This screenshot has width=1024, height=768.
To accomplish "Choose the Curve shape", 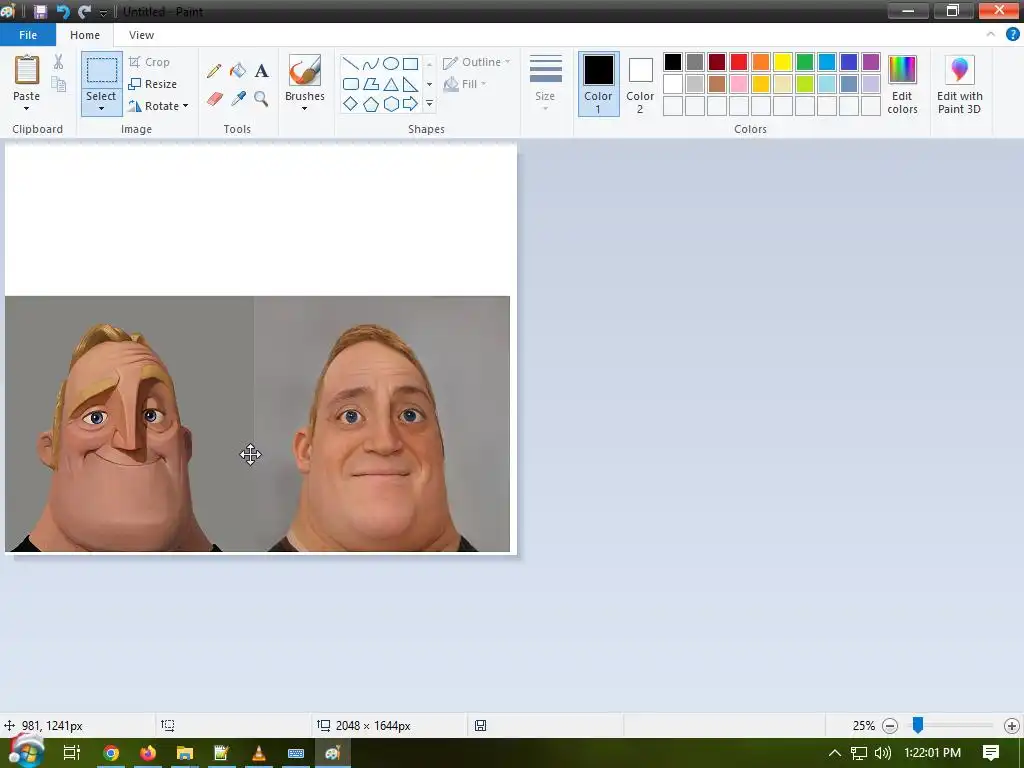I will (x=371, y=63).
